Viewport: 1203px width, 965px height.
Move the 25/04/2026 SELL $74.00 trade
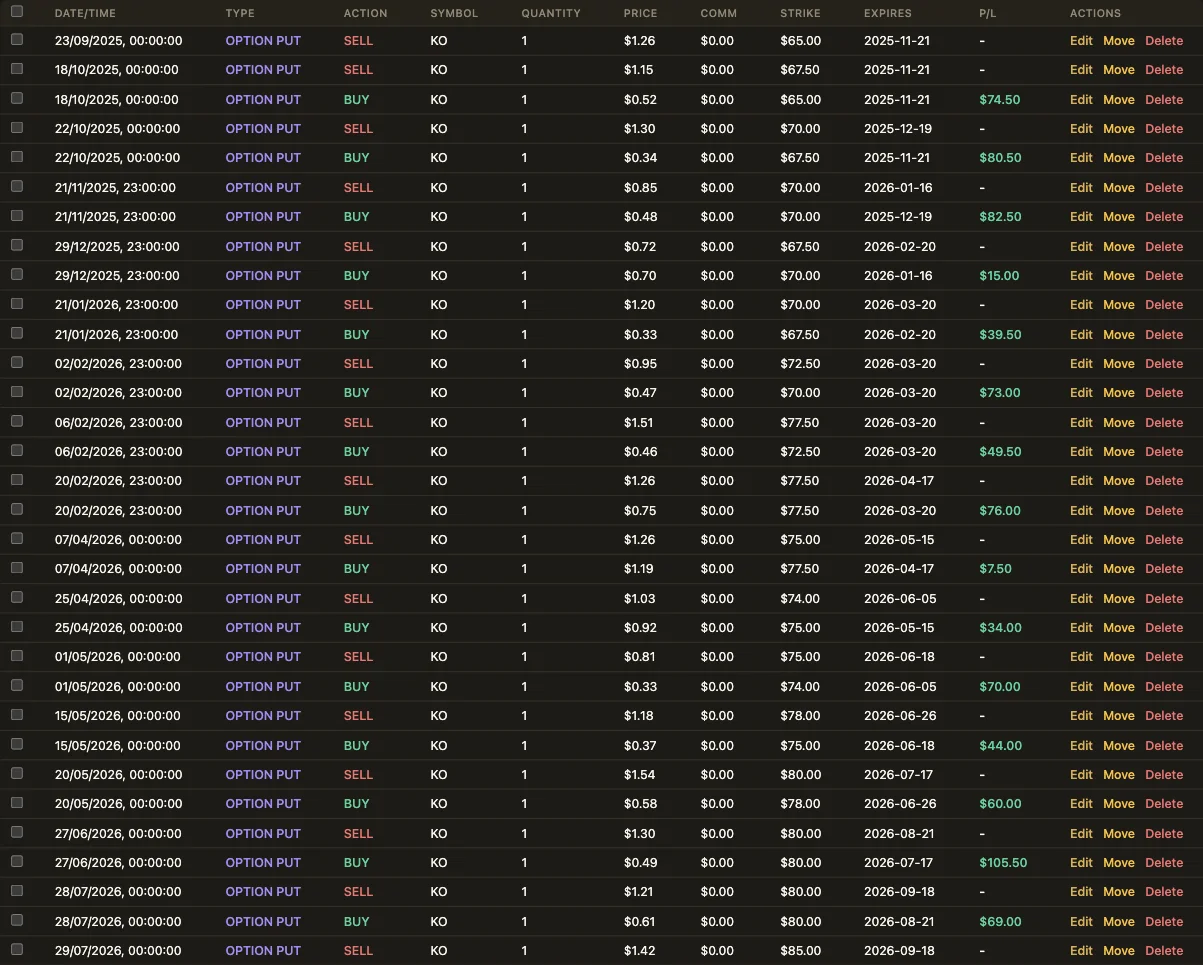click(x=1118, y=599)
